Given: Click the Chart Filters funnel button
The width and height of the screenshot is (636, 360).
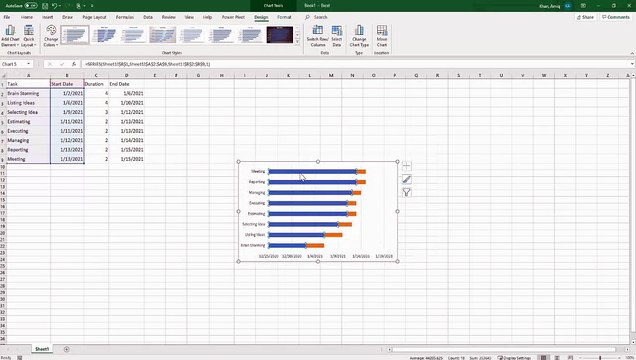Looking at the screenshot, I should (406, 193).
